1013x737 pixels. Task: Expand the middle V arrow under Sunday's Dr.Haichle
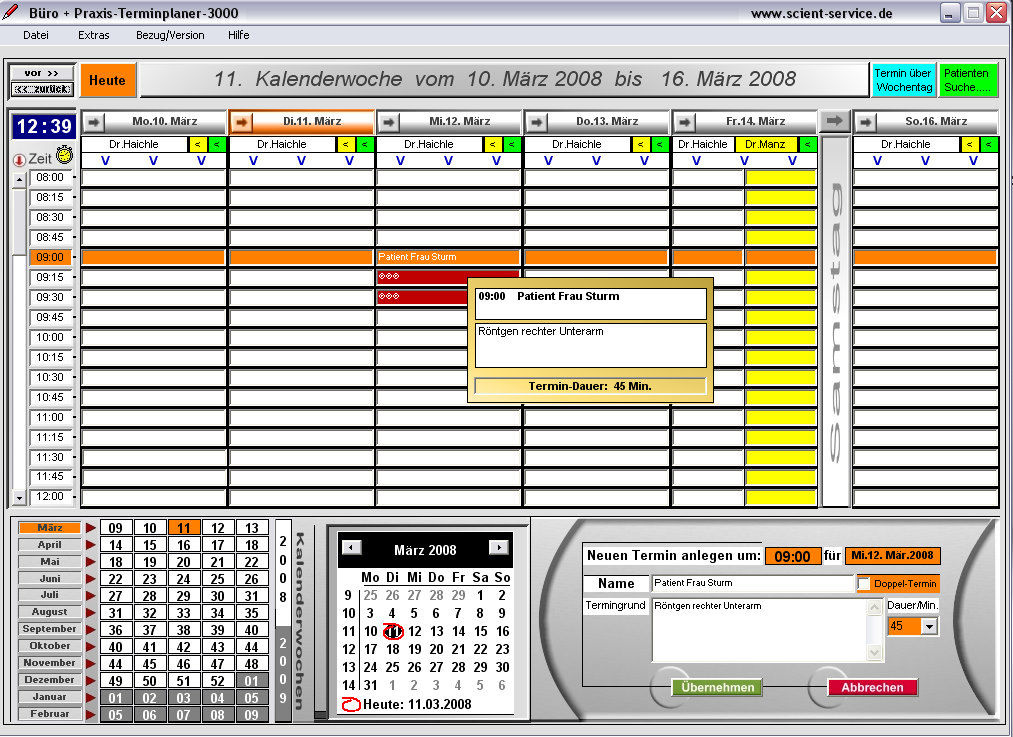pos(925,161)
